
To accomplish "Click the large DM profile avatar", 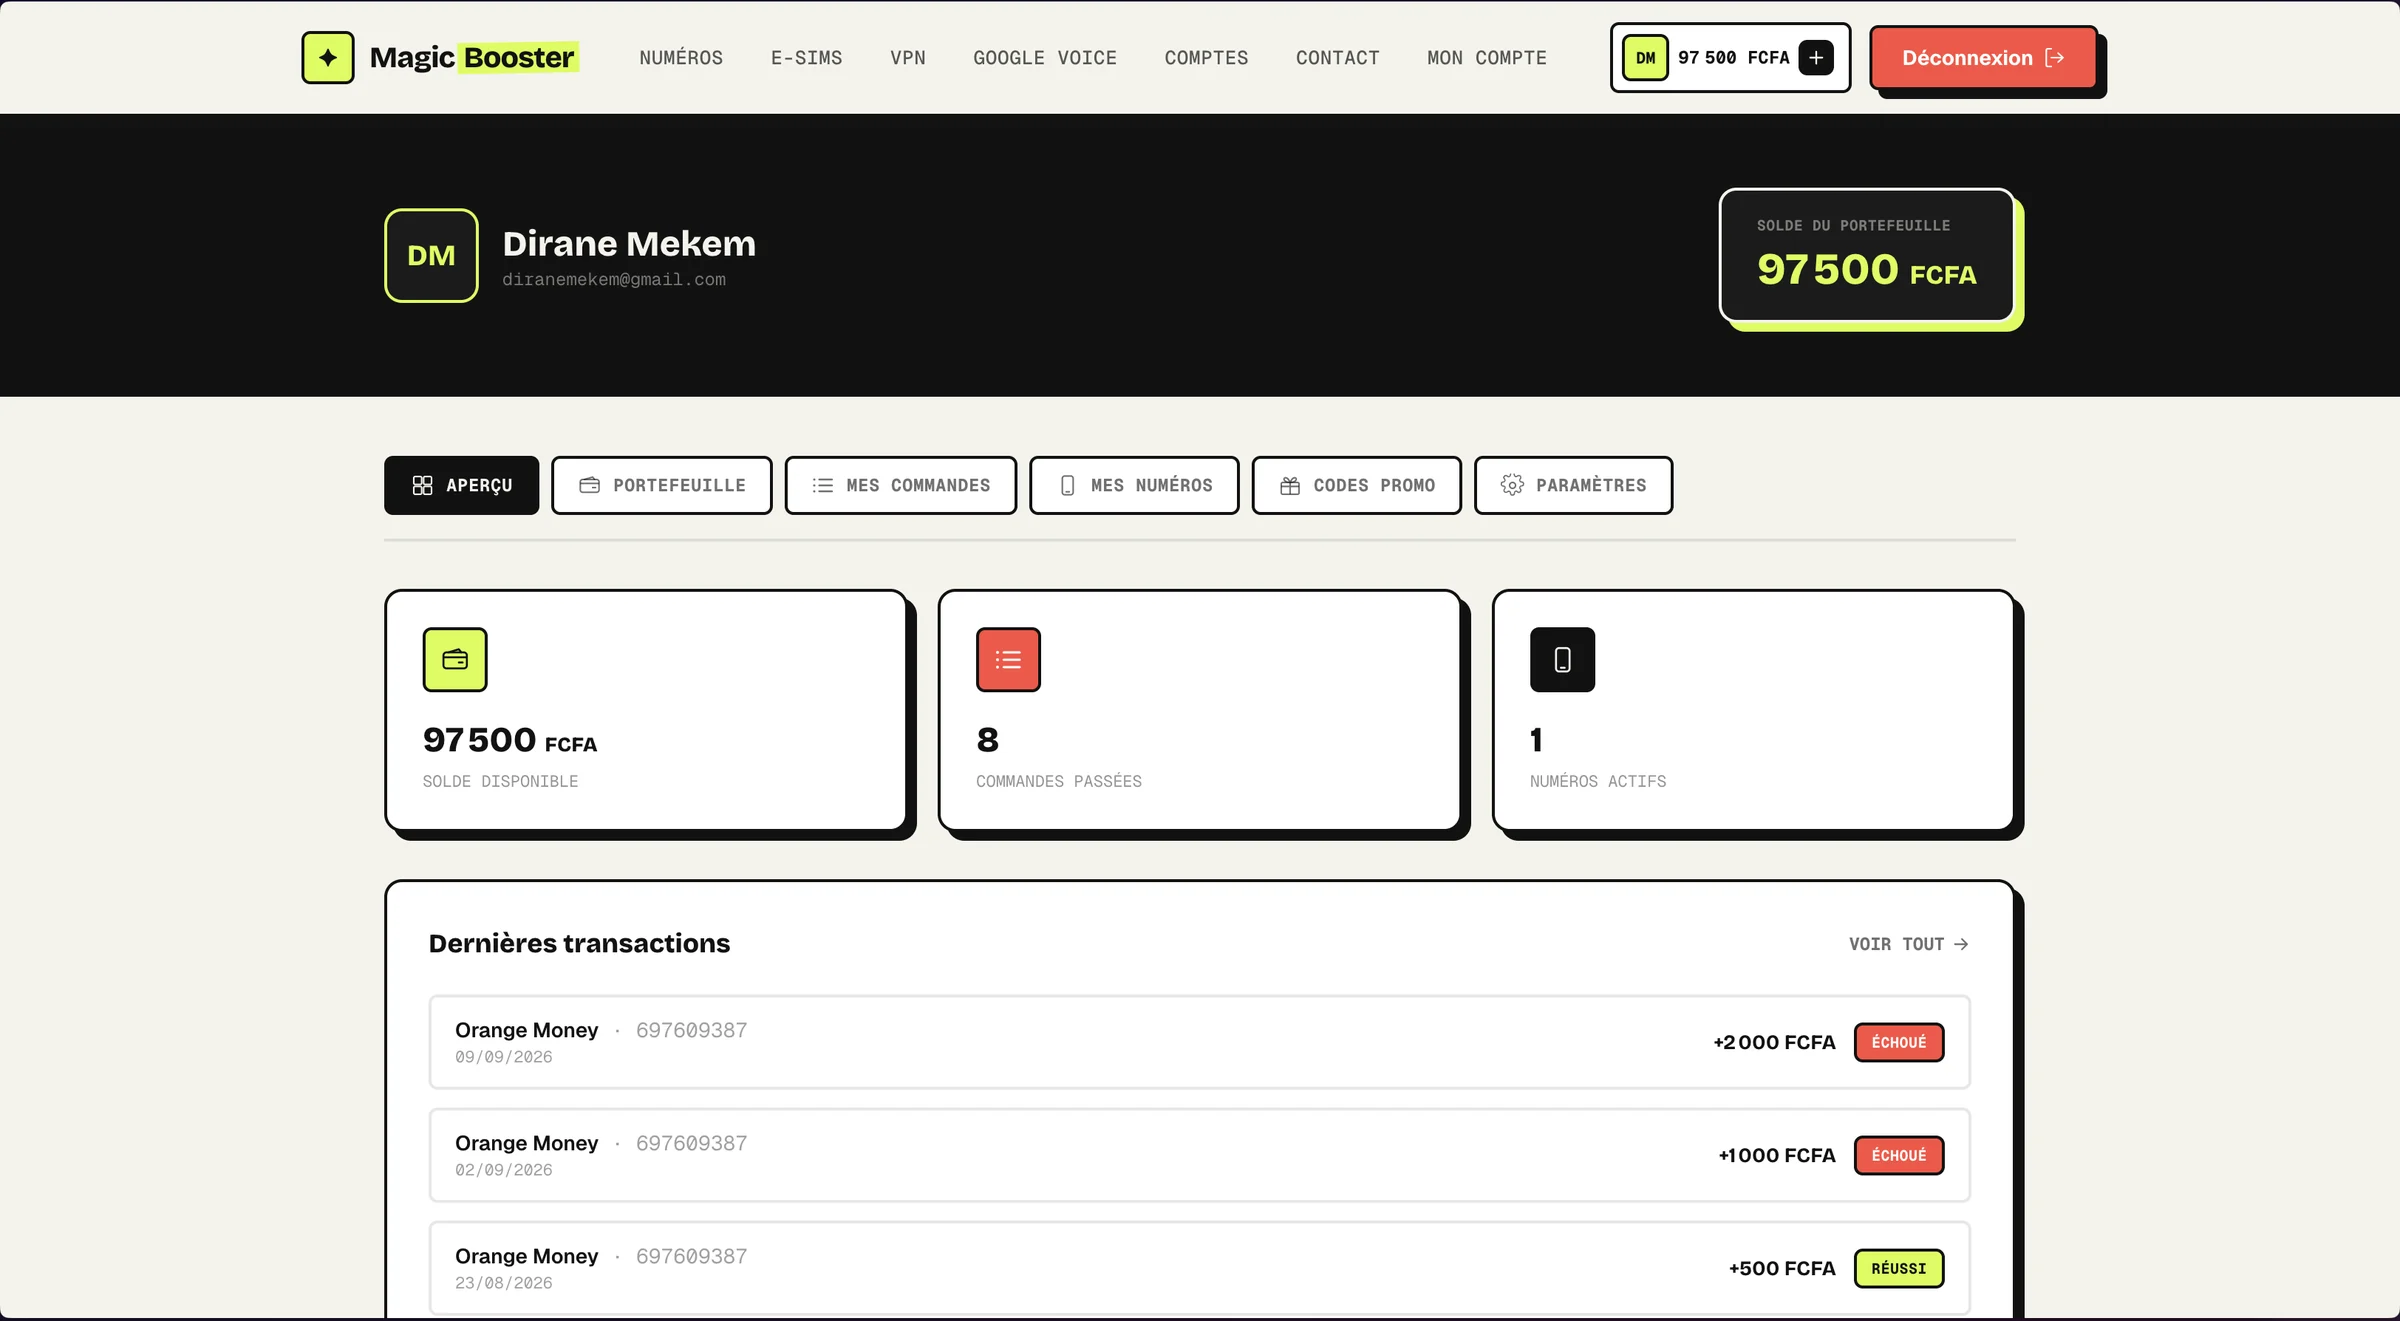I will (x=431, y=255).
